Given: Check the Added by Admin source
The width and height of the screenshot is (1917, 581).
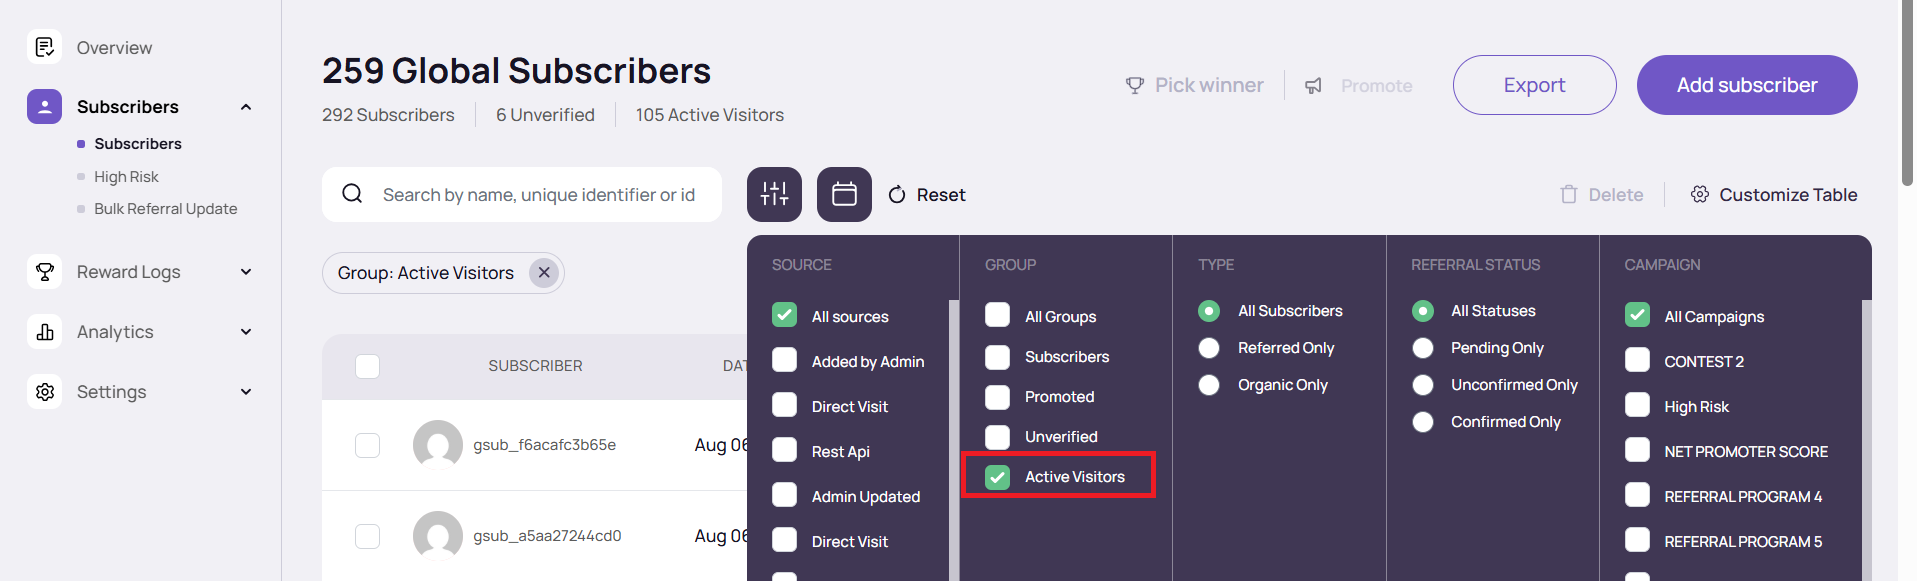Looking at the screenshot, I should click(x=785, y=361).
